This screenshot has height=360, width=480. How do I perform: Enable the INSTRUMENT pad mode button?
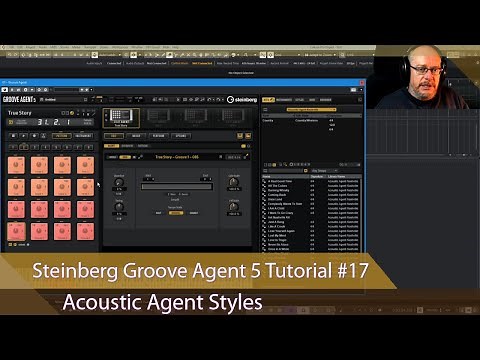83,136
